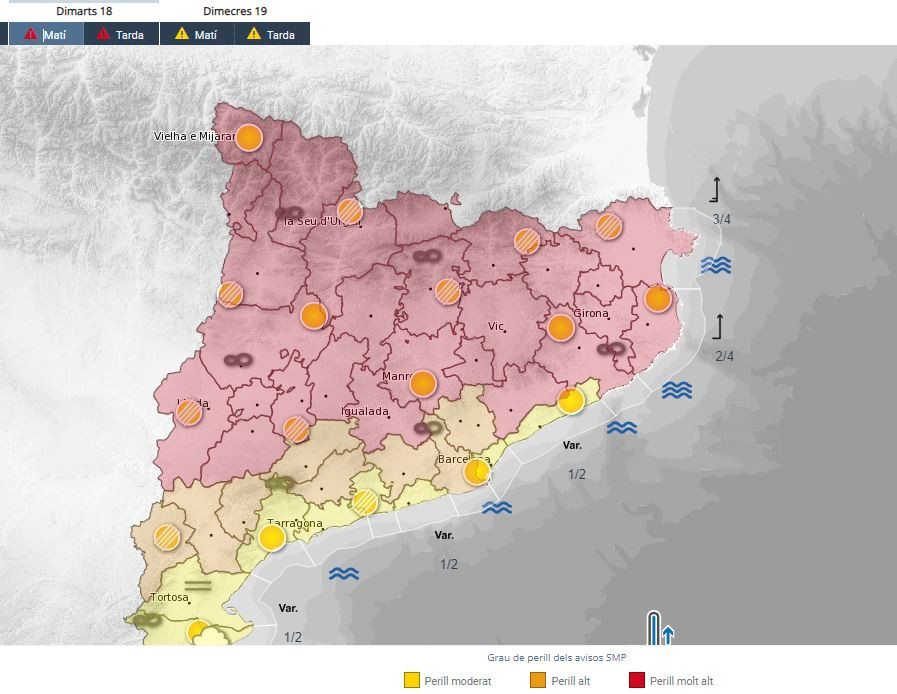Viewport: 897px width, 694px height.
Task: Open striped warning marker at Lleida
Action: point(190,412)
